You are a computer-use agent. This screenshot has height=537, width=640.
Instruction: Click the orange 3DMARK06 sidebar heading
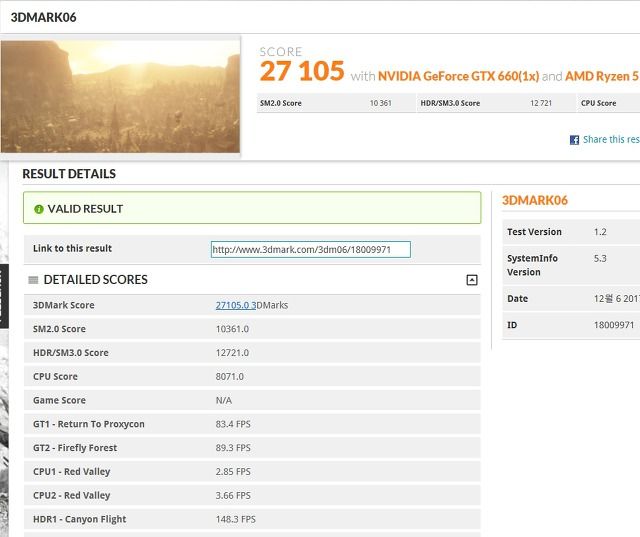click(535, 200)
